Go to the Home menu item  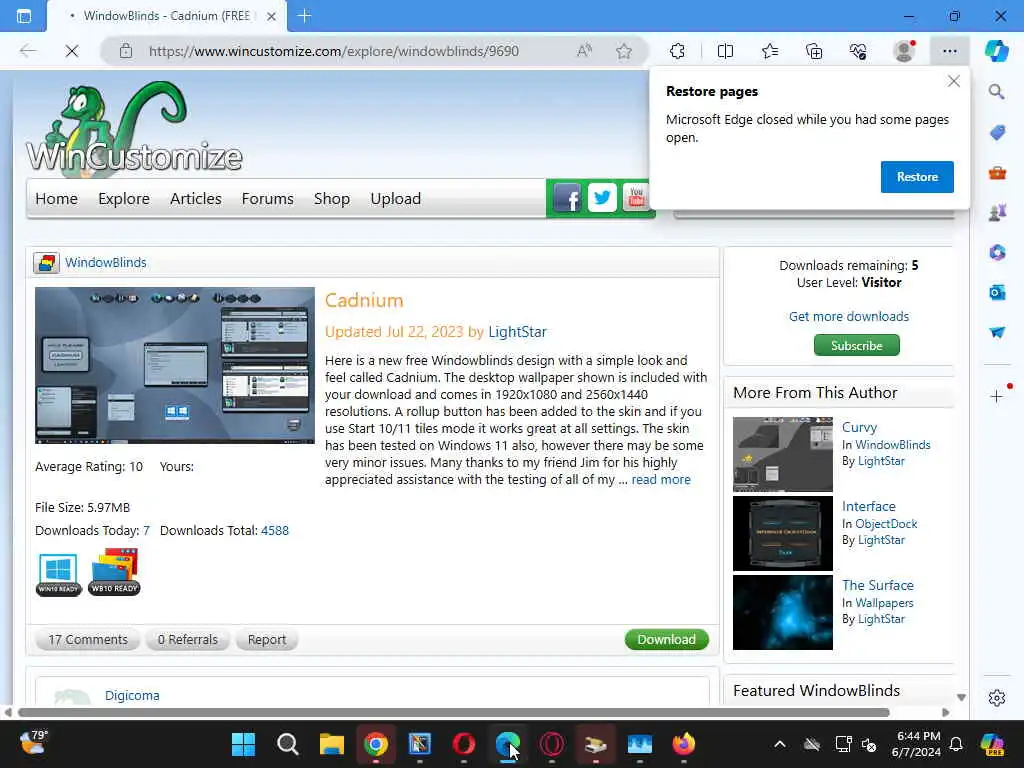click(x=56, y=199)
